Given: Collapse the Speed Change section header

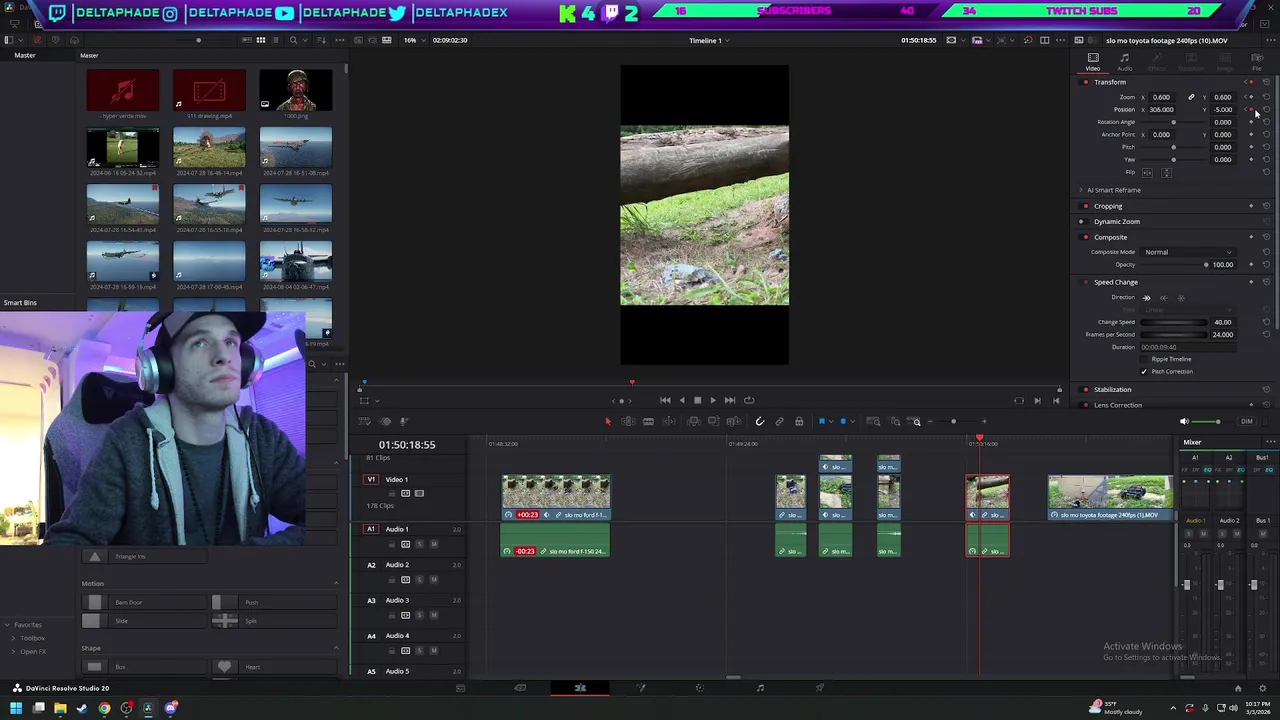Looking at the screenshot, I should (1116, 282).
